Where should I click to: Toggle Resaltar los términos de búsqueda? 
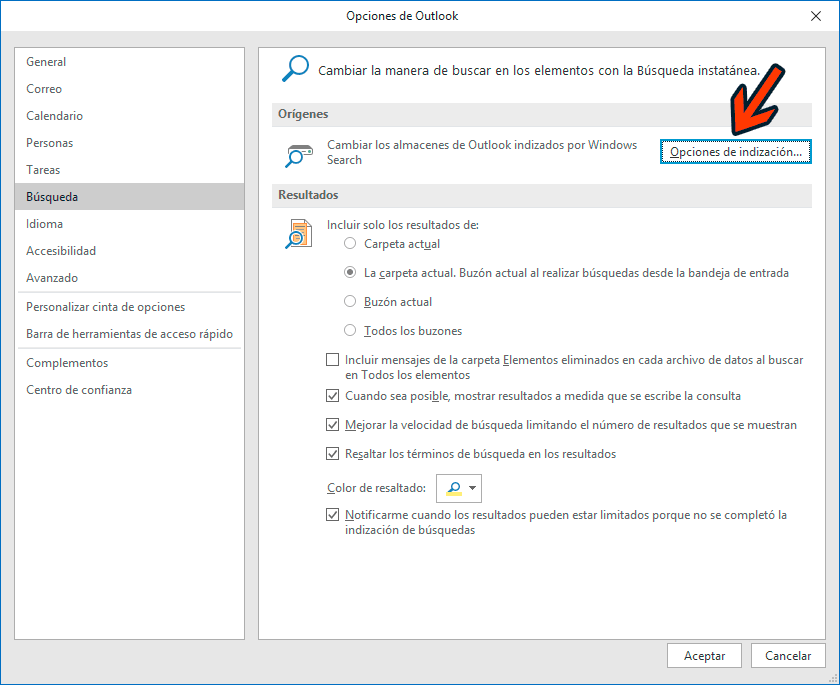point(333,454)
